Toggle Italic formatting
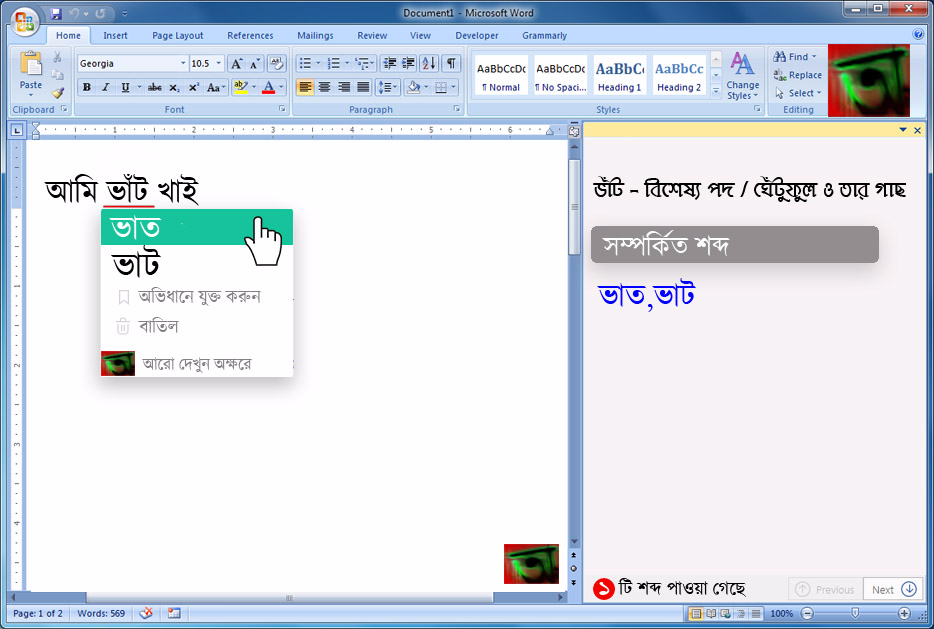Screen dimensions: 934x629 tap(105, 87)
